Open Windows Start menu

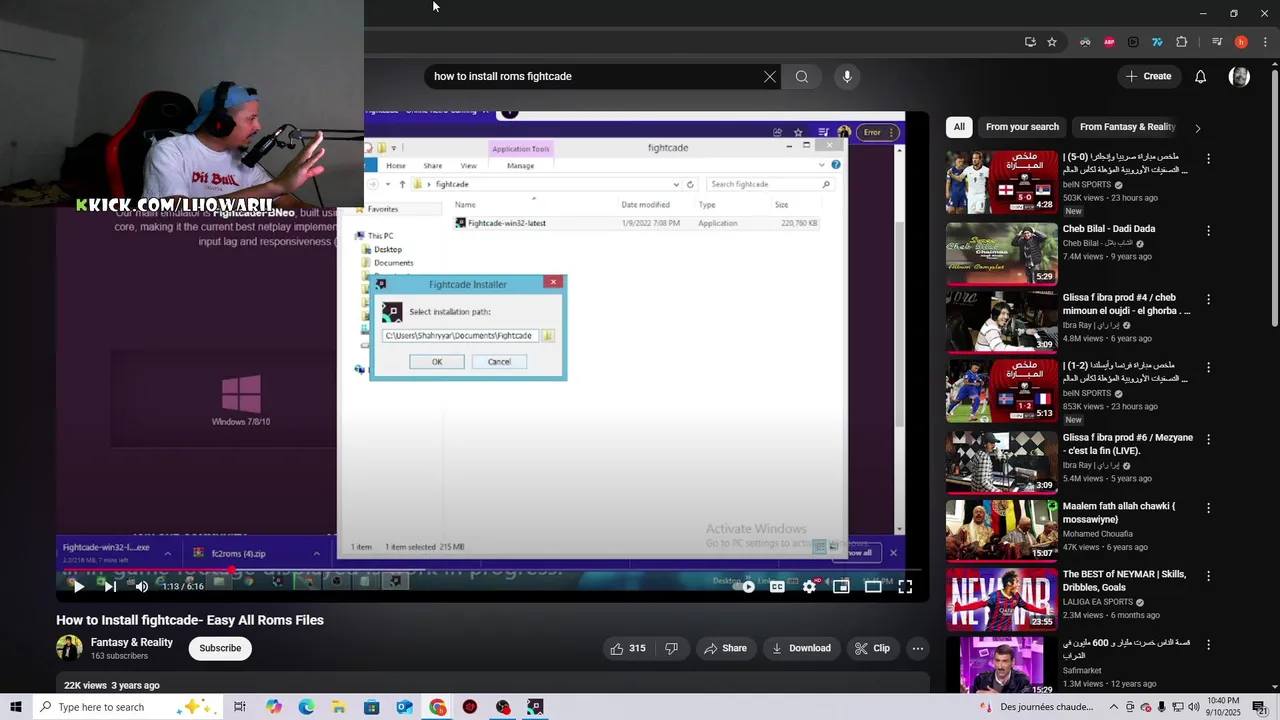tap(16, 707)
